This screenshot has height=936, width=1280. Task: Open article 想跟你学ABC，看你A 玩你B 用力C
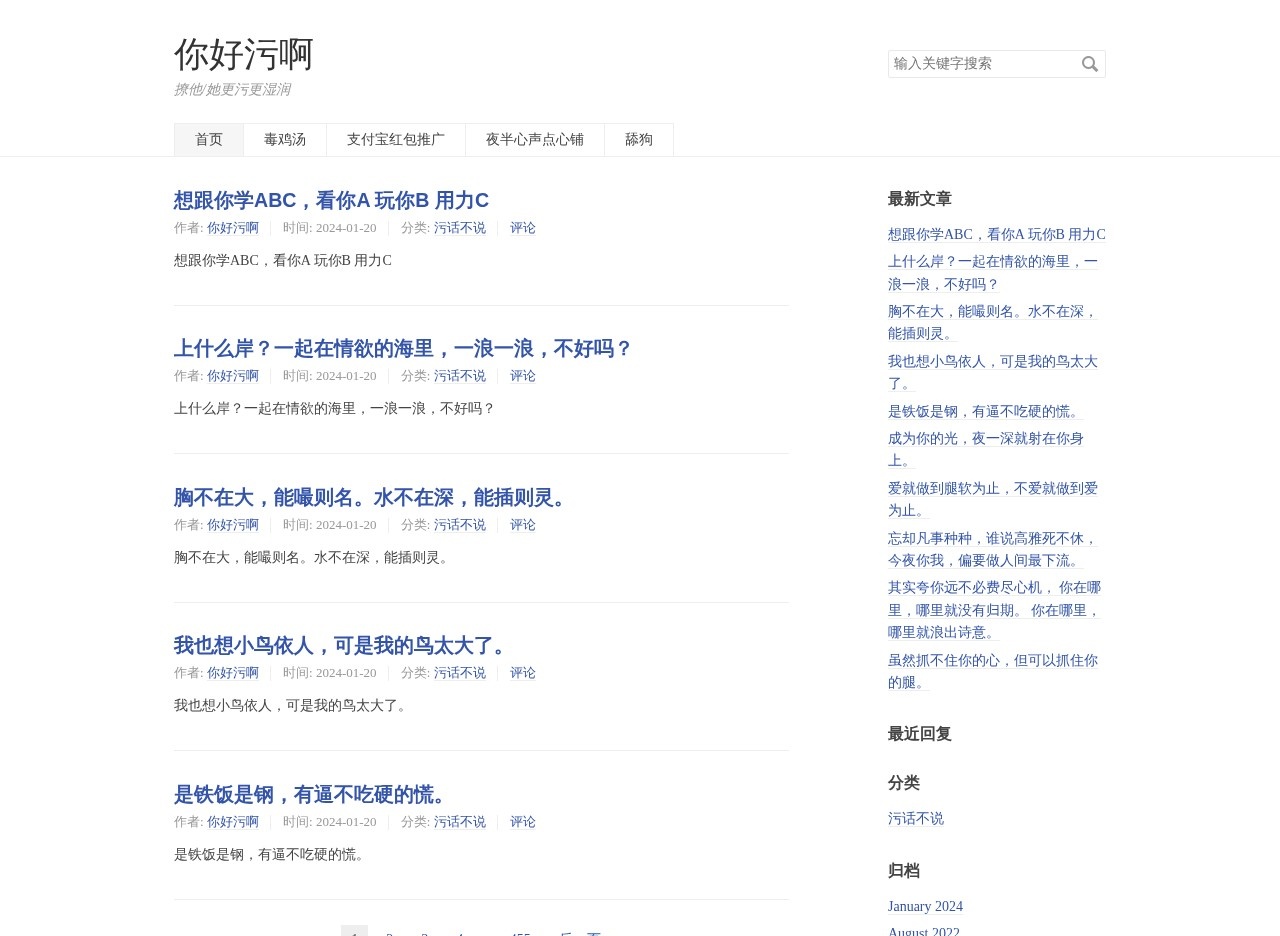coord(331,200)
